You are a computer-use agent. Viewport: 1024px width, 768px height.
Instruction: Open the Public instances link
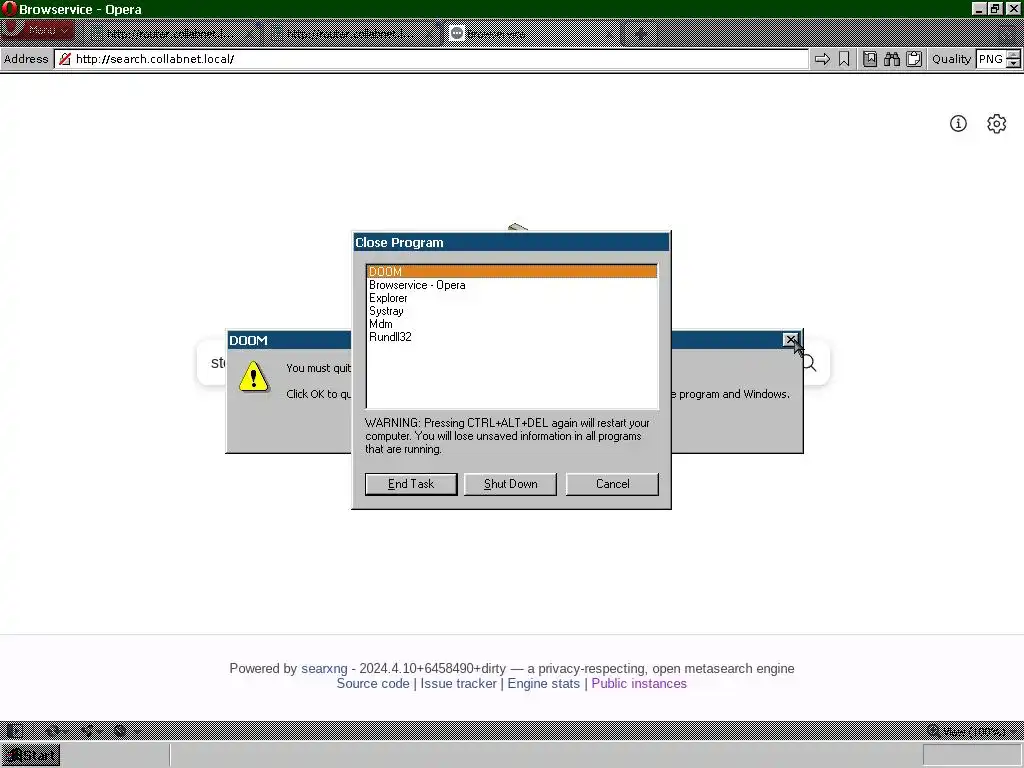click(639, 684)
